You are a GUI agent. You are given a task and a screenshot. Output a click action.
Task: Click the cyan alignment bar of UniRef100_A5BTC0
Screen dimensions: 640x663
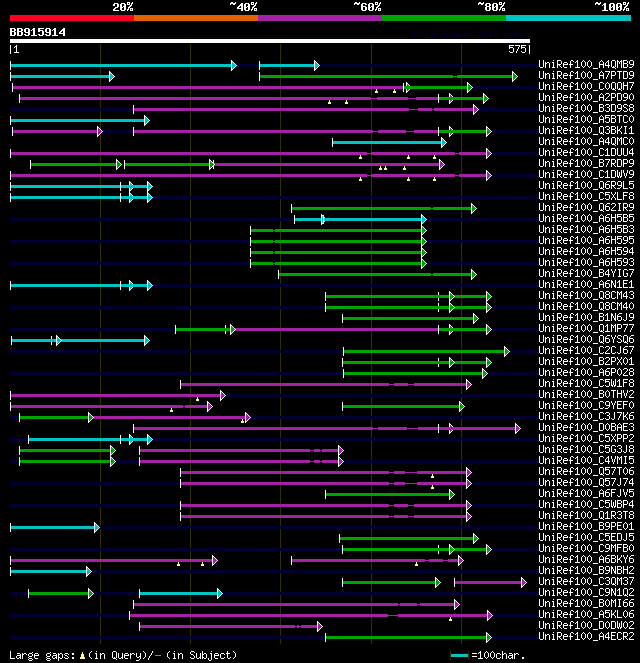coord(77,121)
